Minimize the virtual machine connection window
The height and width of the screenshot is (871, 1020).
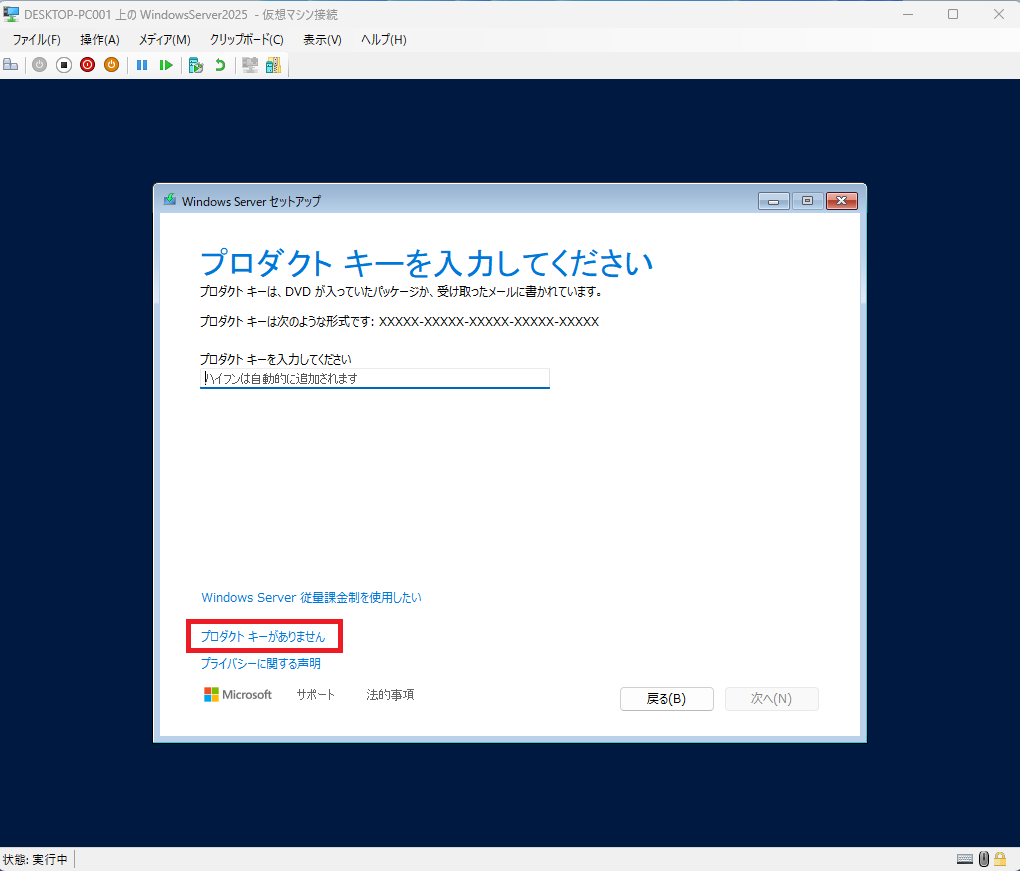pyautogui.click(x=908, y=14)
